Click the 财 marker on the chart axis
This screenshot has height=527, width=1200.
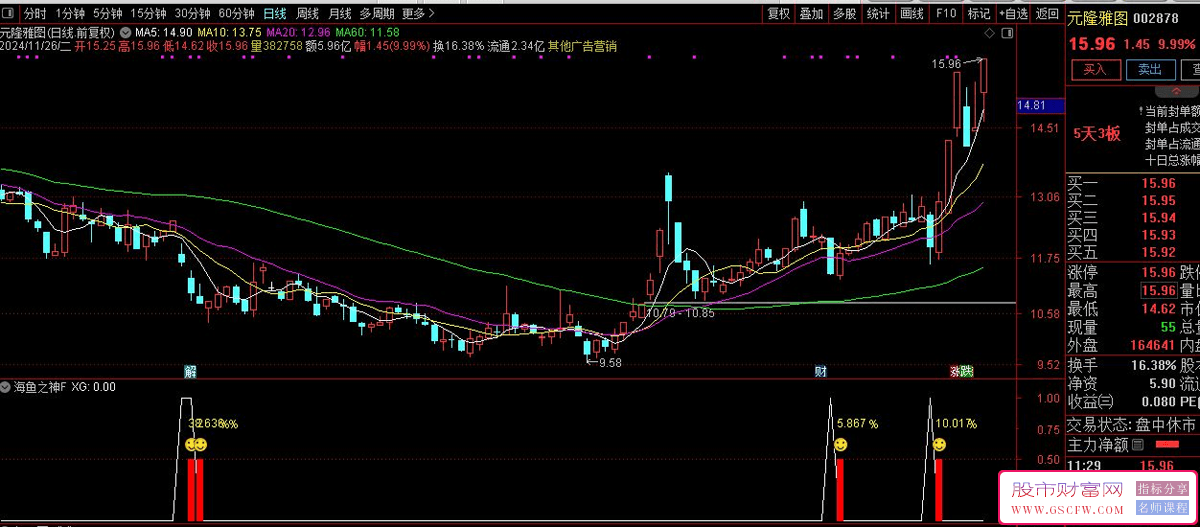coord(821,371)
